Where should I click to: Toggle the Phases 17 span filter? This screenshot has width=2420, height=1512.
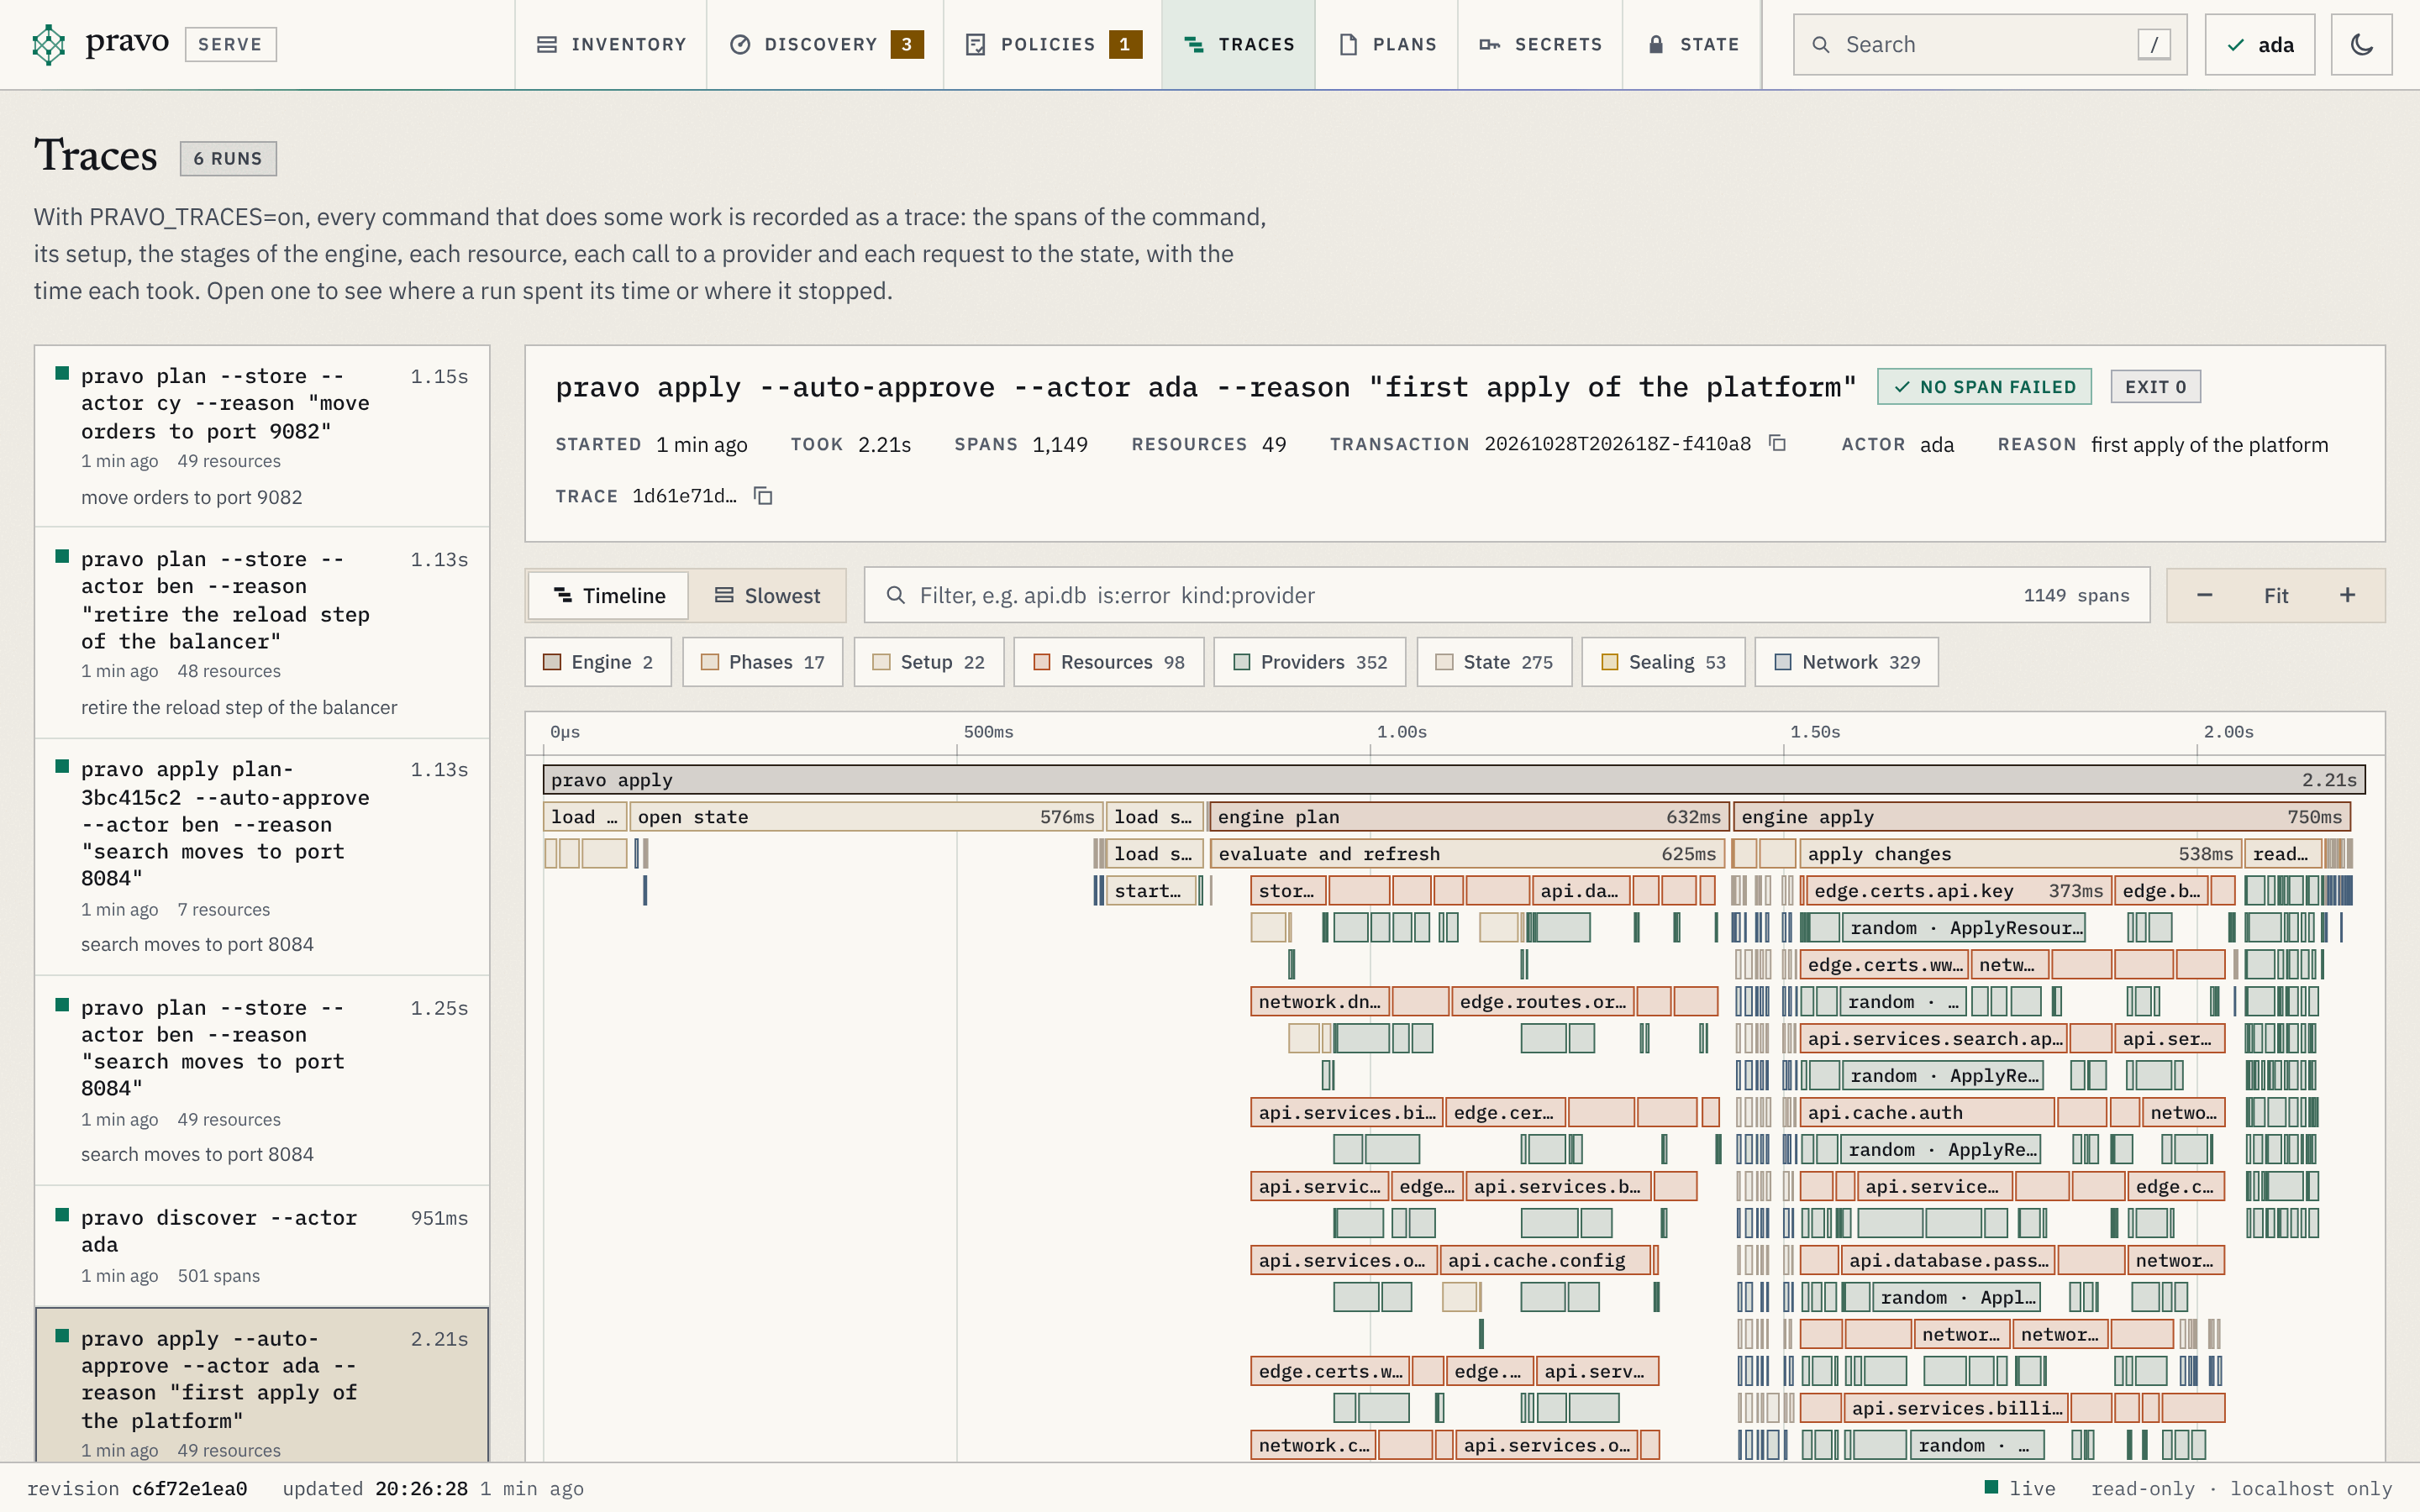(x=763, y=662)
